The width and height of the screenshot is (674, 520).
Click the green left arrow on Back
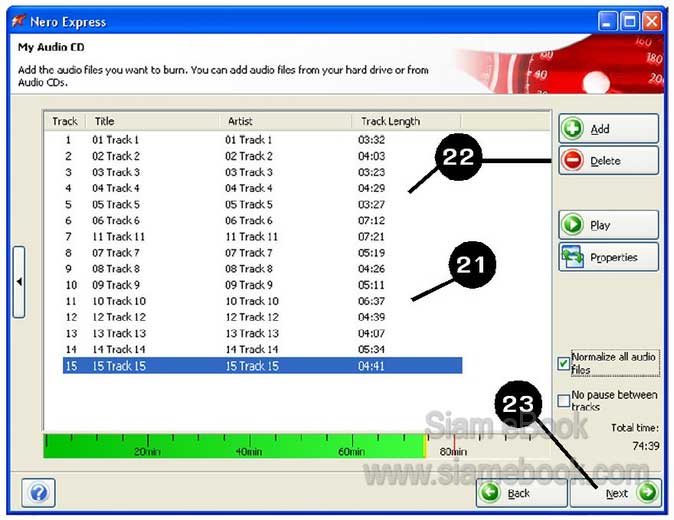tap(490, 492)
